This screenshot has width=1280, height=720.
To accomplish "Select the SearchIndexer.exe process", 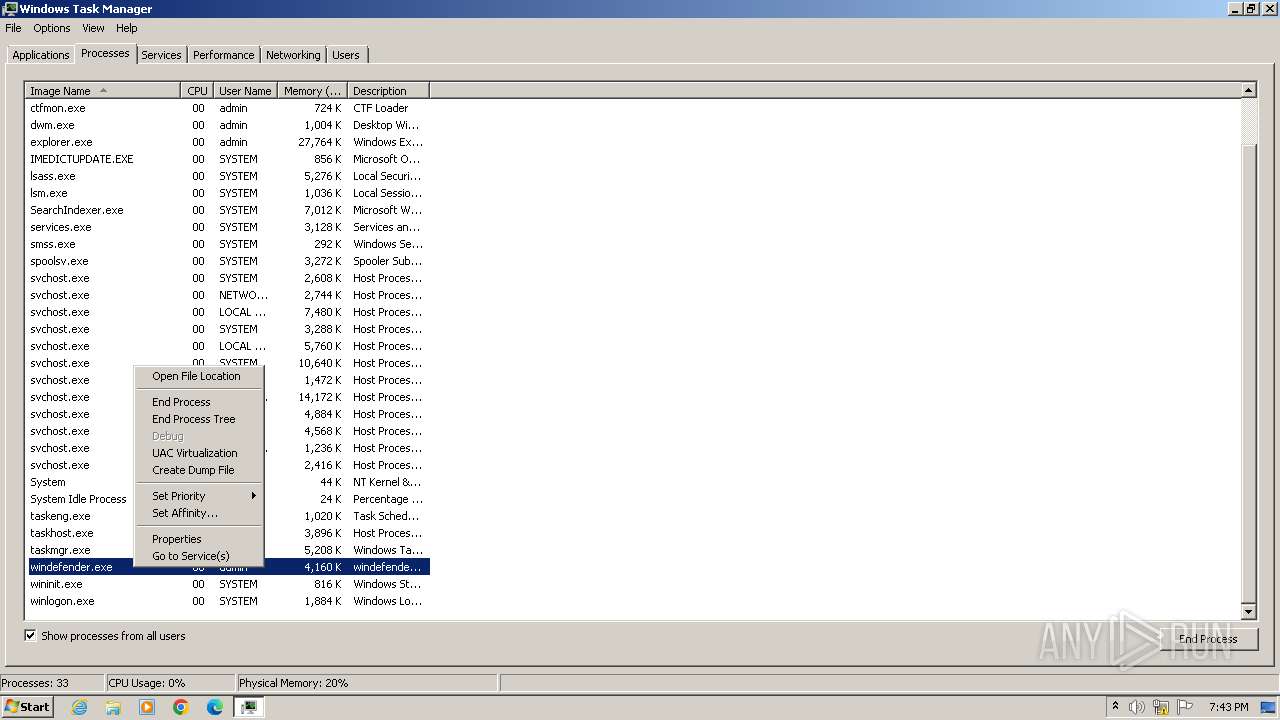I will coord(227,210).
